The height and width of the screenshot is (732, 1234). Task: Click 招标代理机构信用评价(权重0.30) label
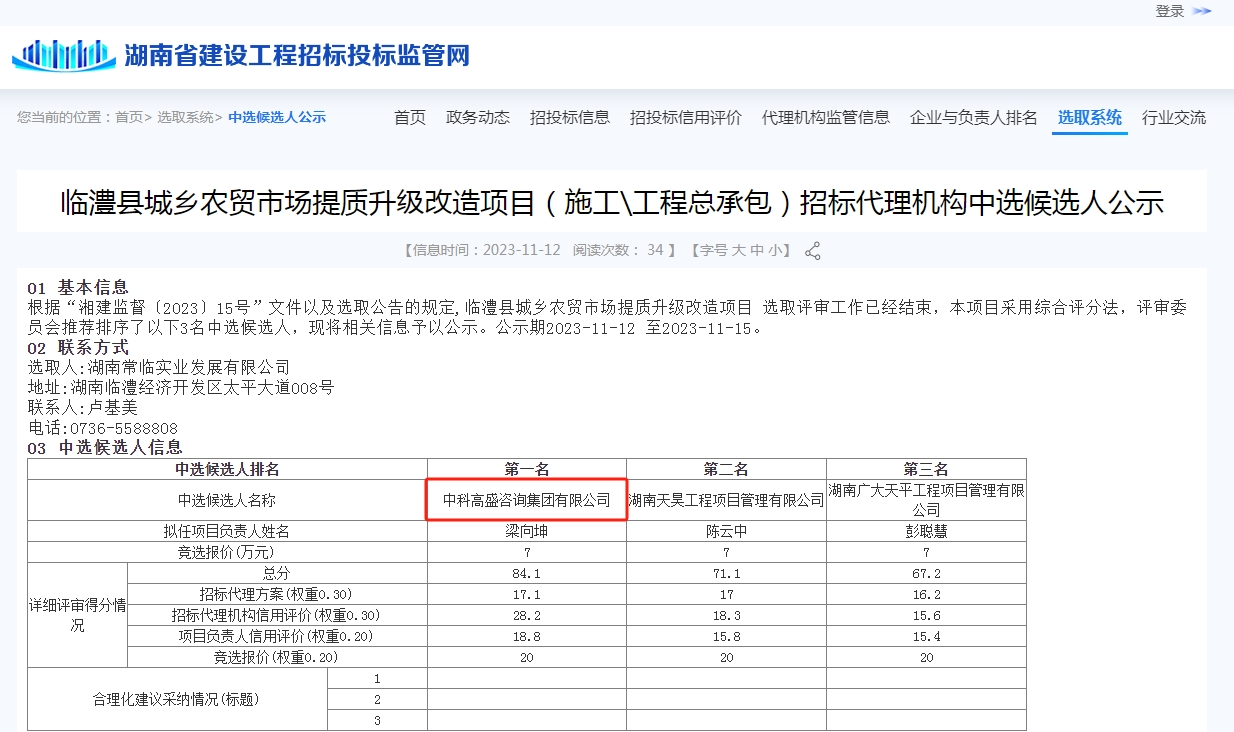[276, 615]
